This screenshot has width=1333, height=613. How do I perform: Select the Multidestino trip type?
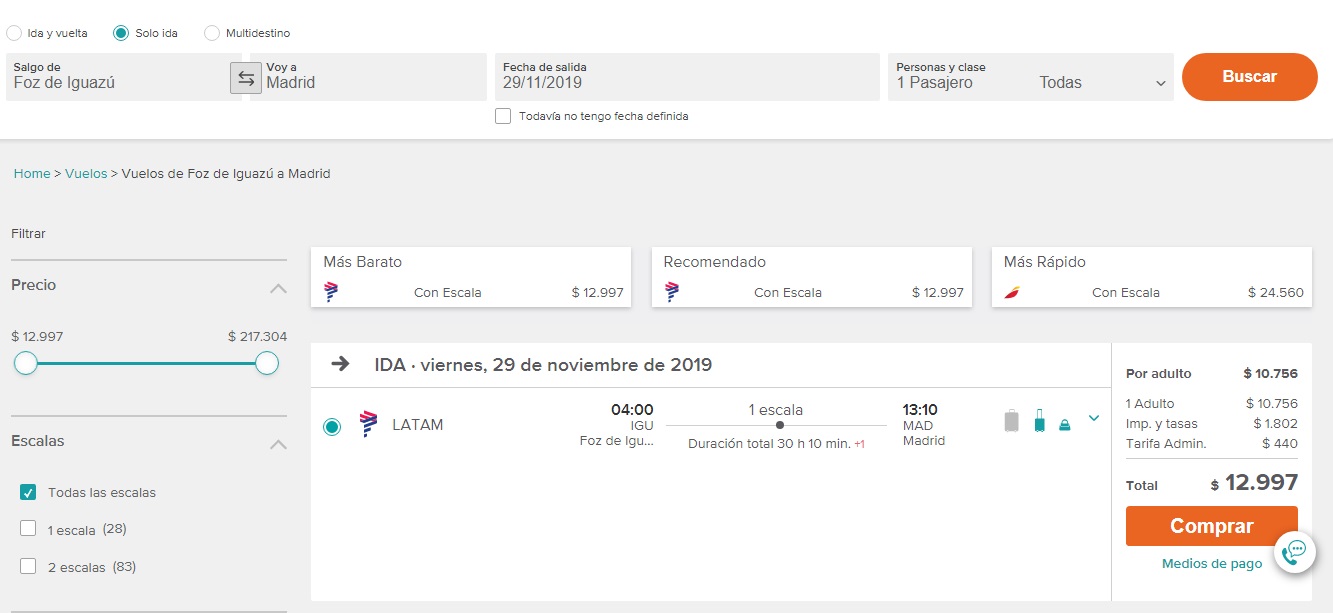tap(212, 33)
